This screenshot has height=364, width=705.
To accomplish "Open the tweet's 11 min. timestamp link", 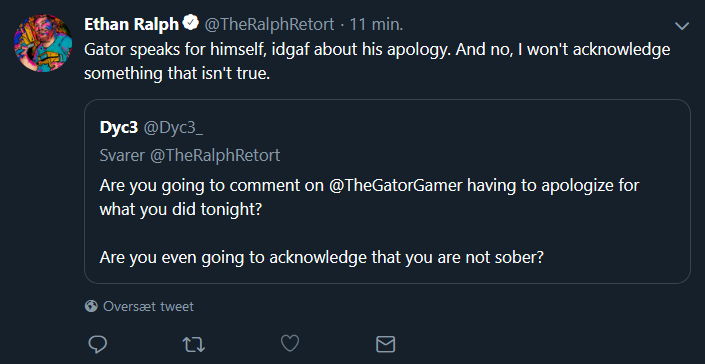I will [x=376, y=24].
